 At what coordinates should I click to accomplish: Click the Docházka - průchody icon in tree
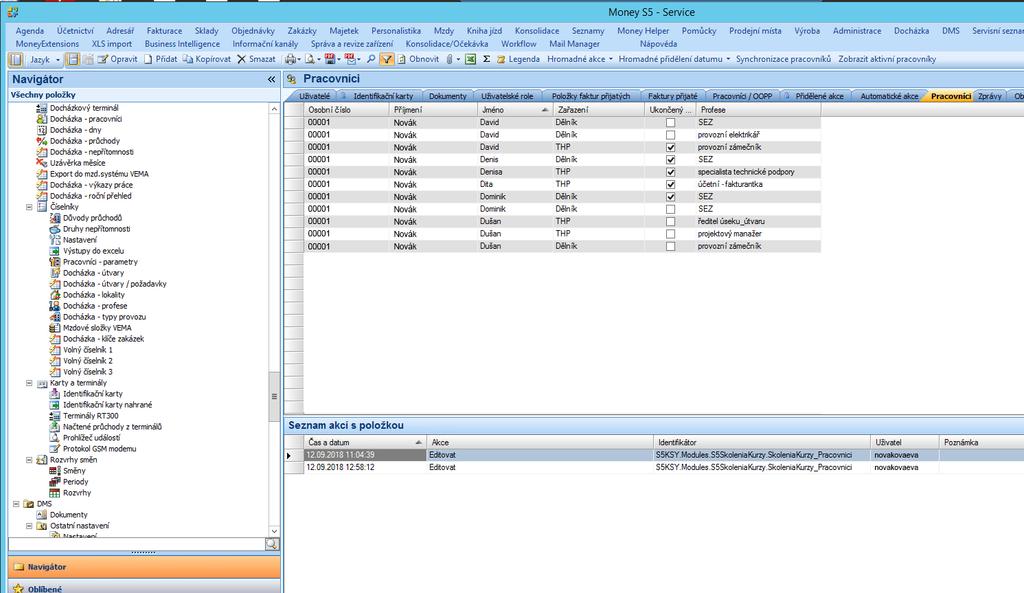(x=42, y=141)
